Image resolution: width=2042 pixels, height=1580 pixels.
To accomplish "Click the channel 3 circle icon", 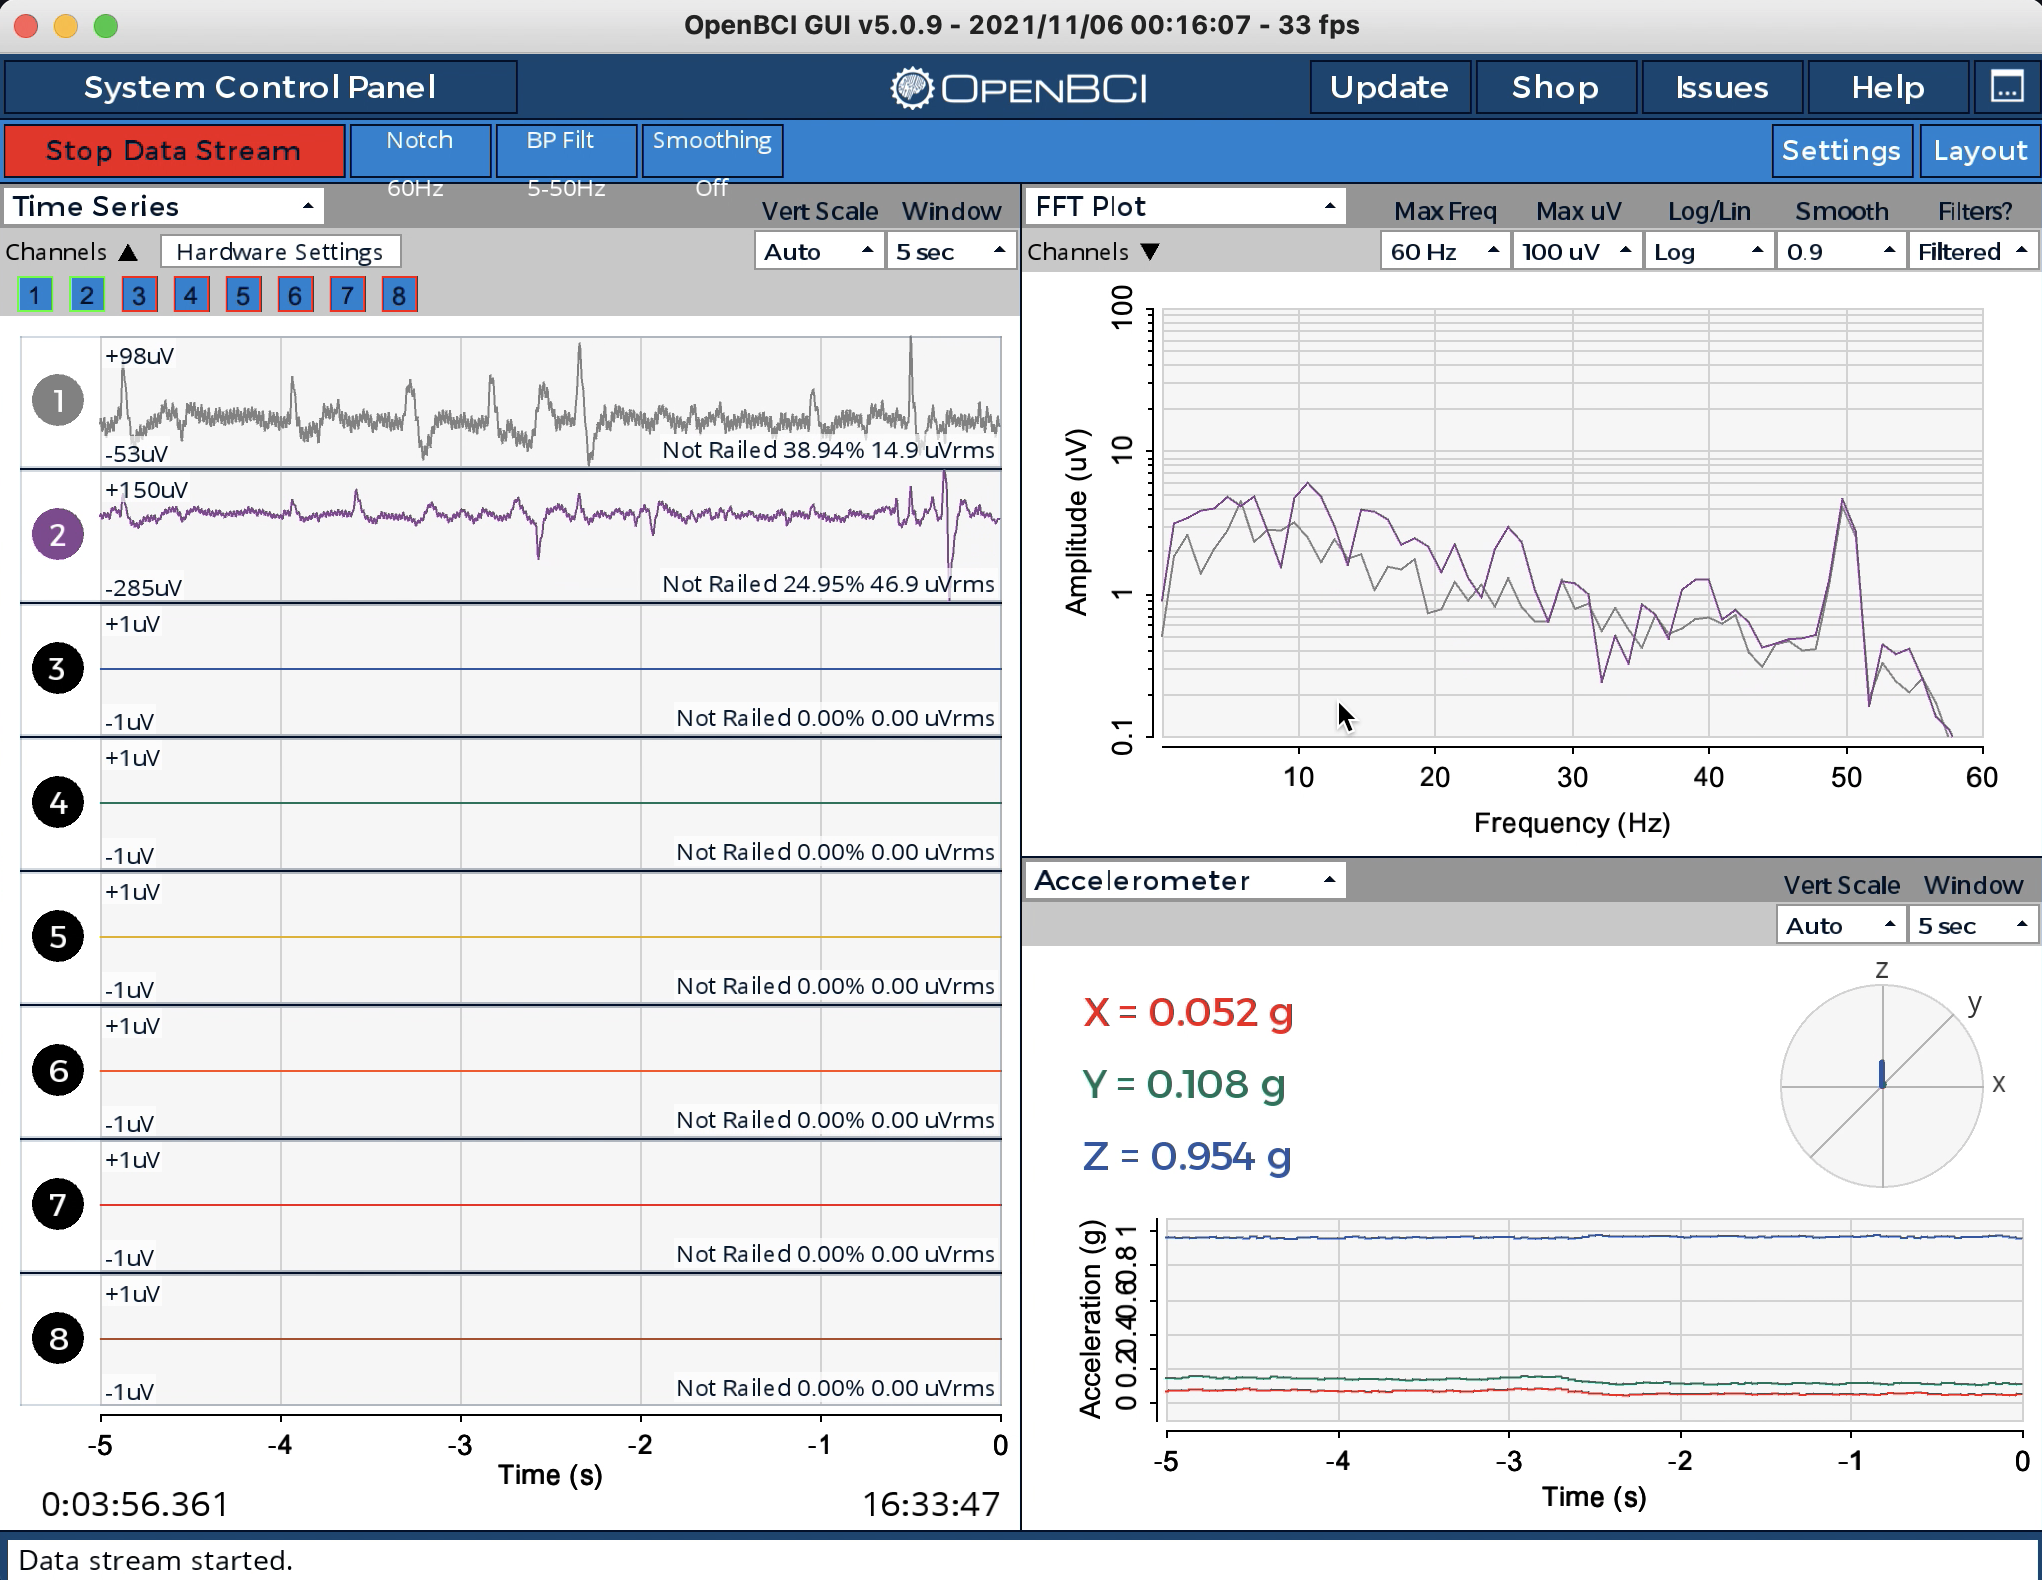I will [58, 669].
